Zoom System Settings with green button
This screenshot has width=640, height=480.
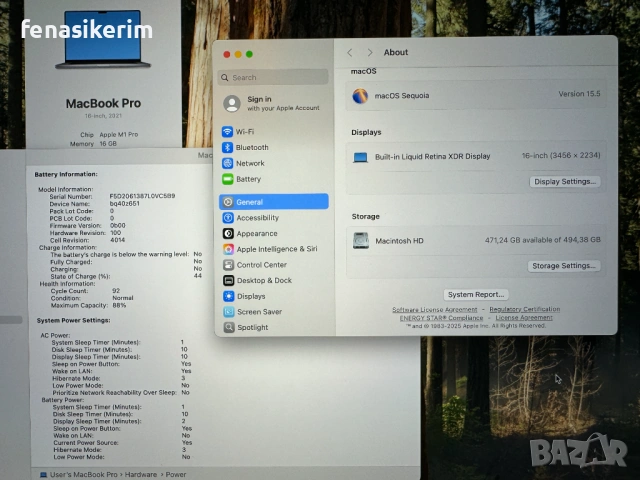click(249, 54)
